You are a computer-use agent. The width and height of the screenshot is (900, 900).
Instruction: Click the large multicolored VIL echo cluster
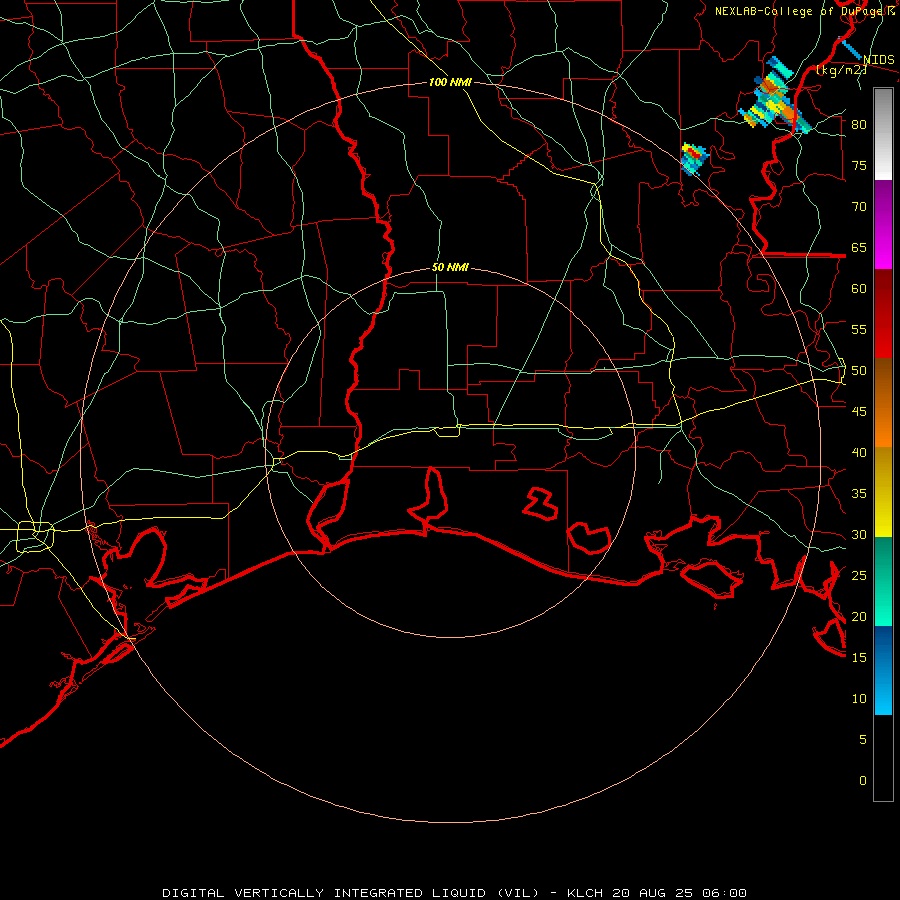[774, 96]
